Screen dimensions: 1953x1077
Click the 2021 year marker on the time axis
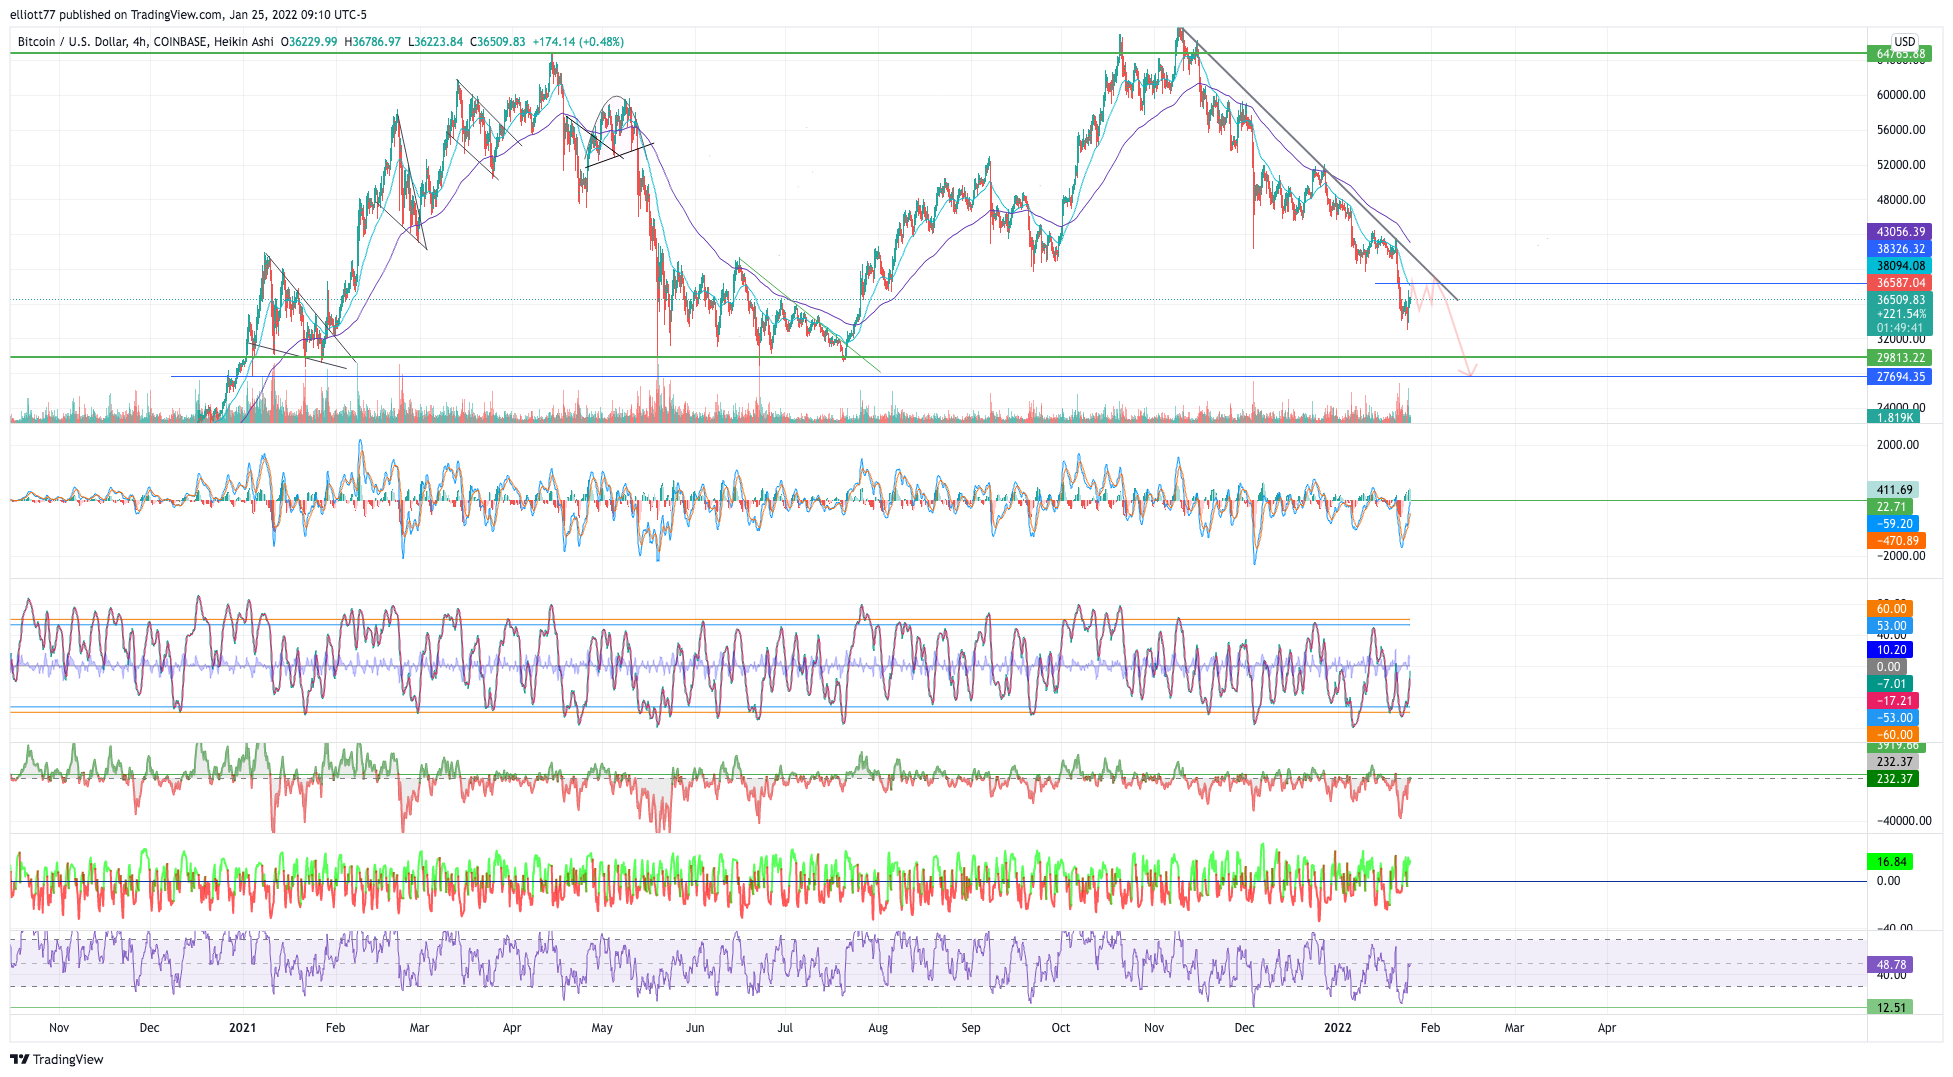(242, 1028)
